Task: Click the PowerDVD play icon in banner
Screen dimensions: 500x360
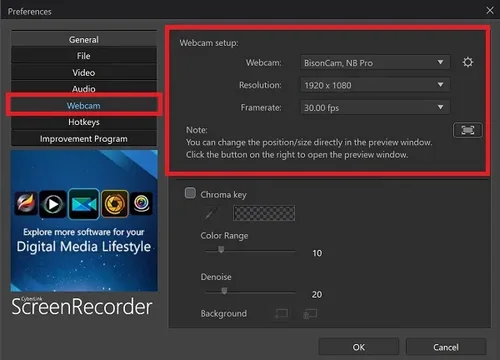Action: (x=53, y=204)
